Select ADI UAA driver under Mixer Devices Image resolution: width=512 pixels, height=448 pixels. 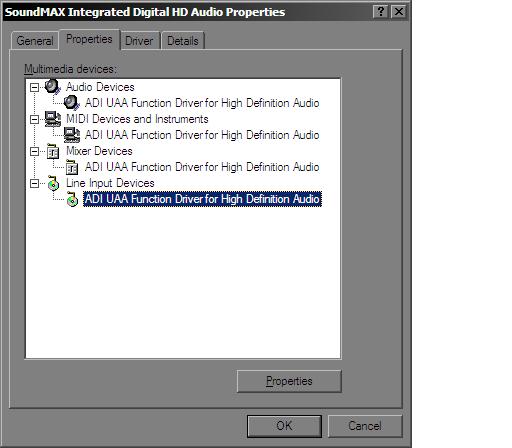point(202,167)
